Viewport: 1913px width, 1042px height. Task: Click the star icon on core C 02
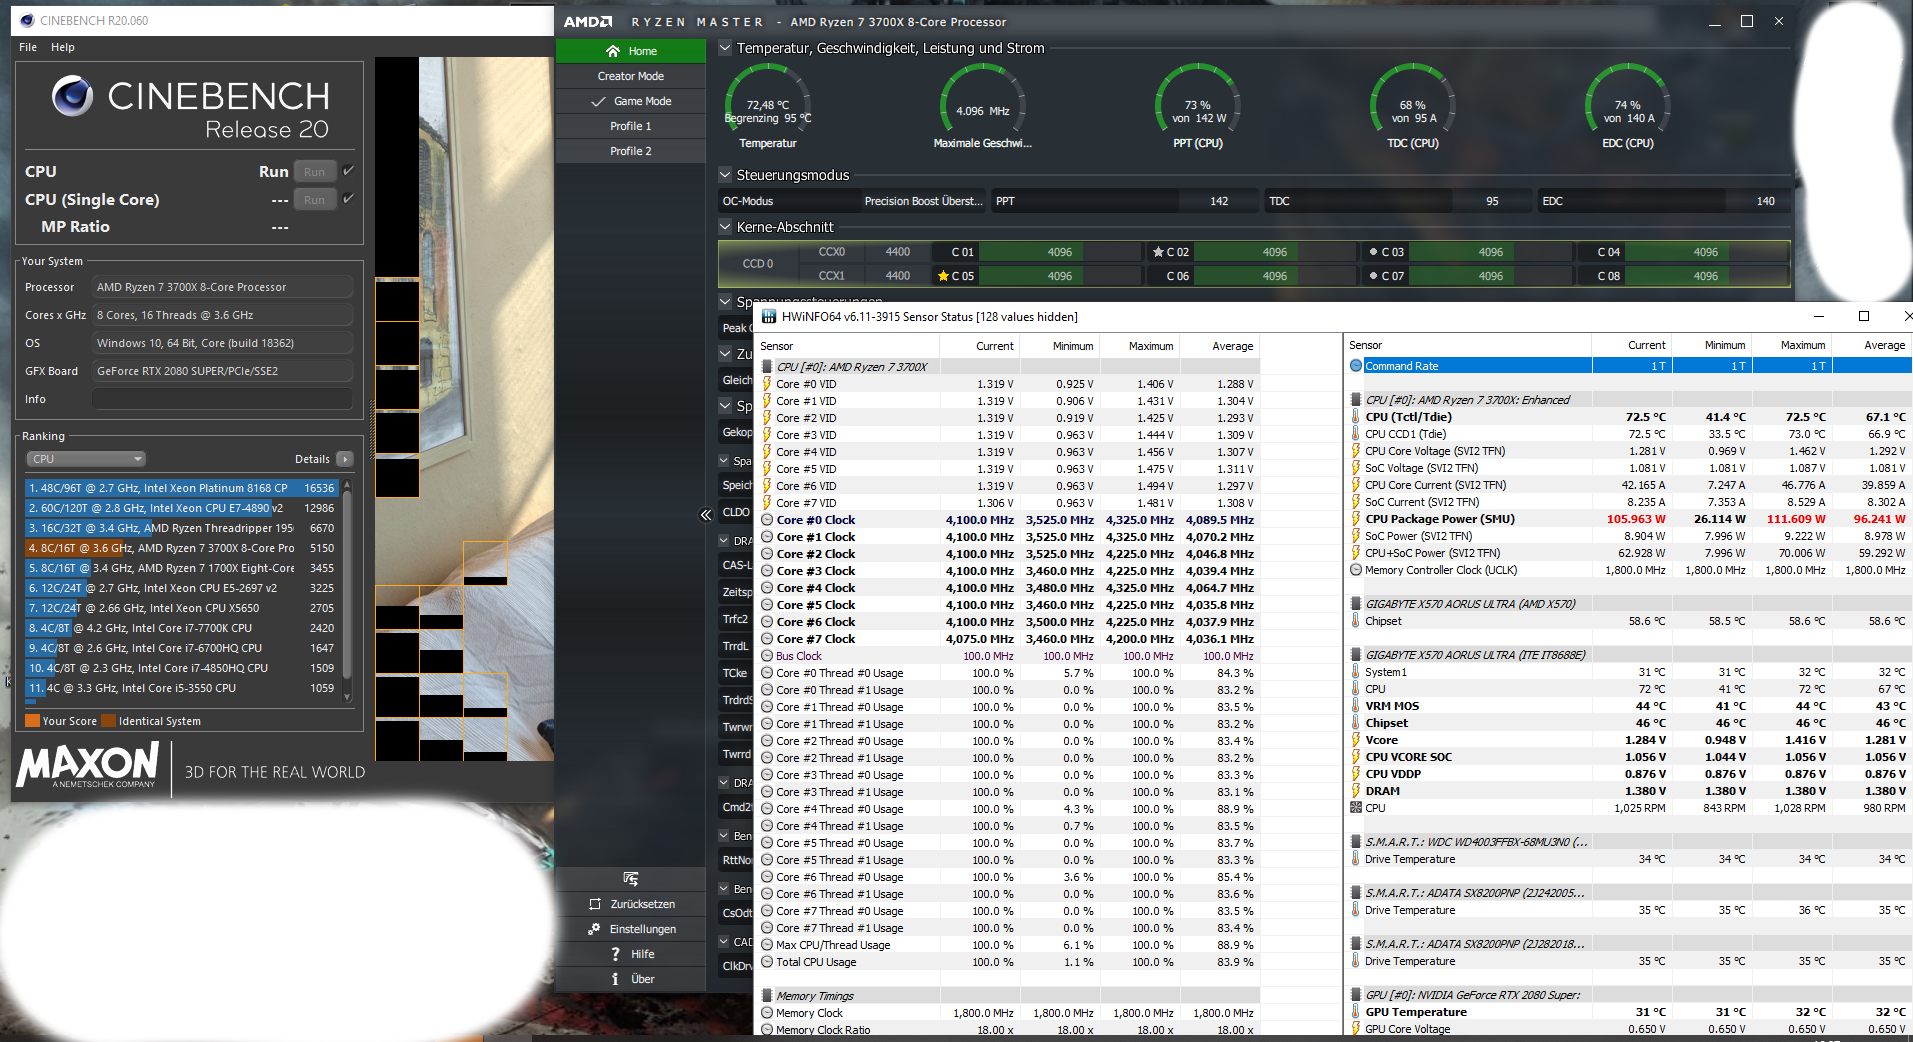click(x=1158, y=252)
